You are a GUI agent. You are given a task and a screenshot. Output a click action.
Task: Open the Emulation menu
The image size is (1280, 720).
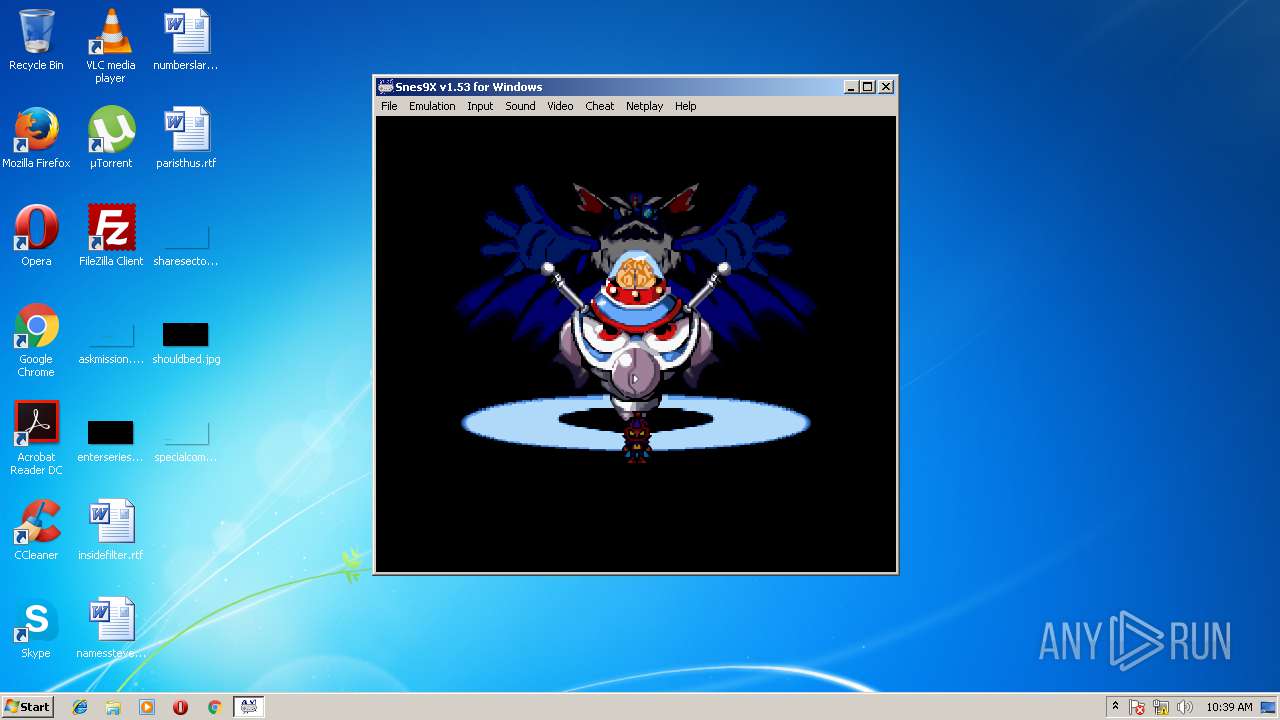[432, 106]
